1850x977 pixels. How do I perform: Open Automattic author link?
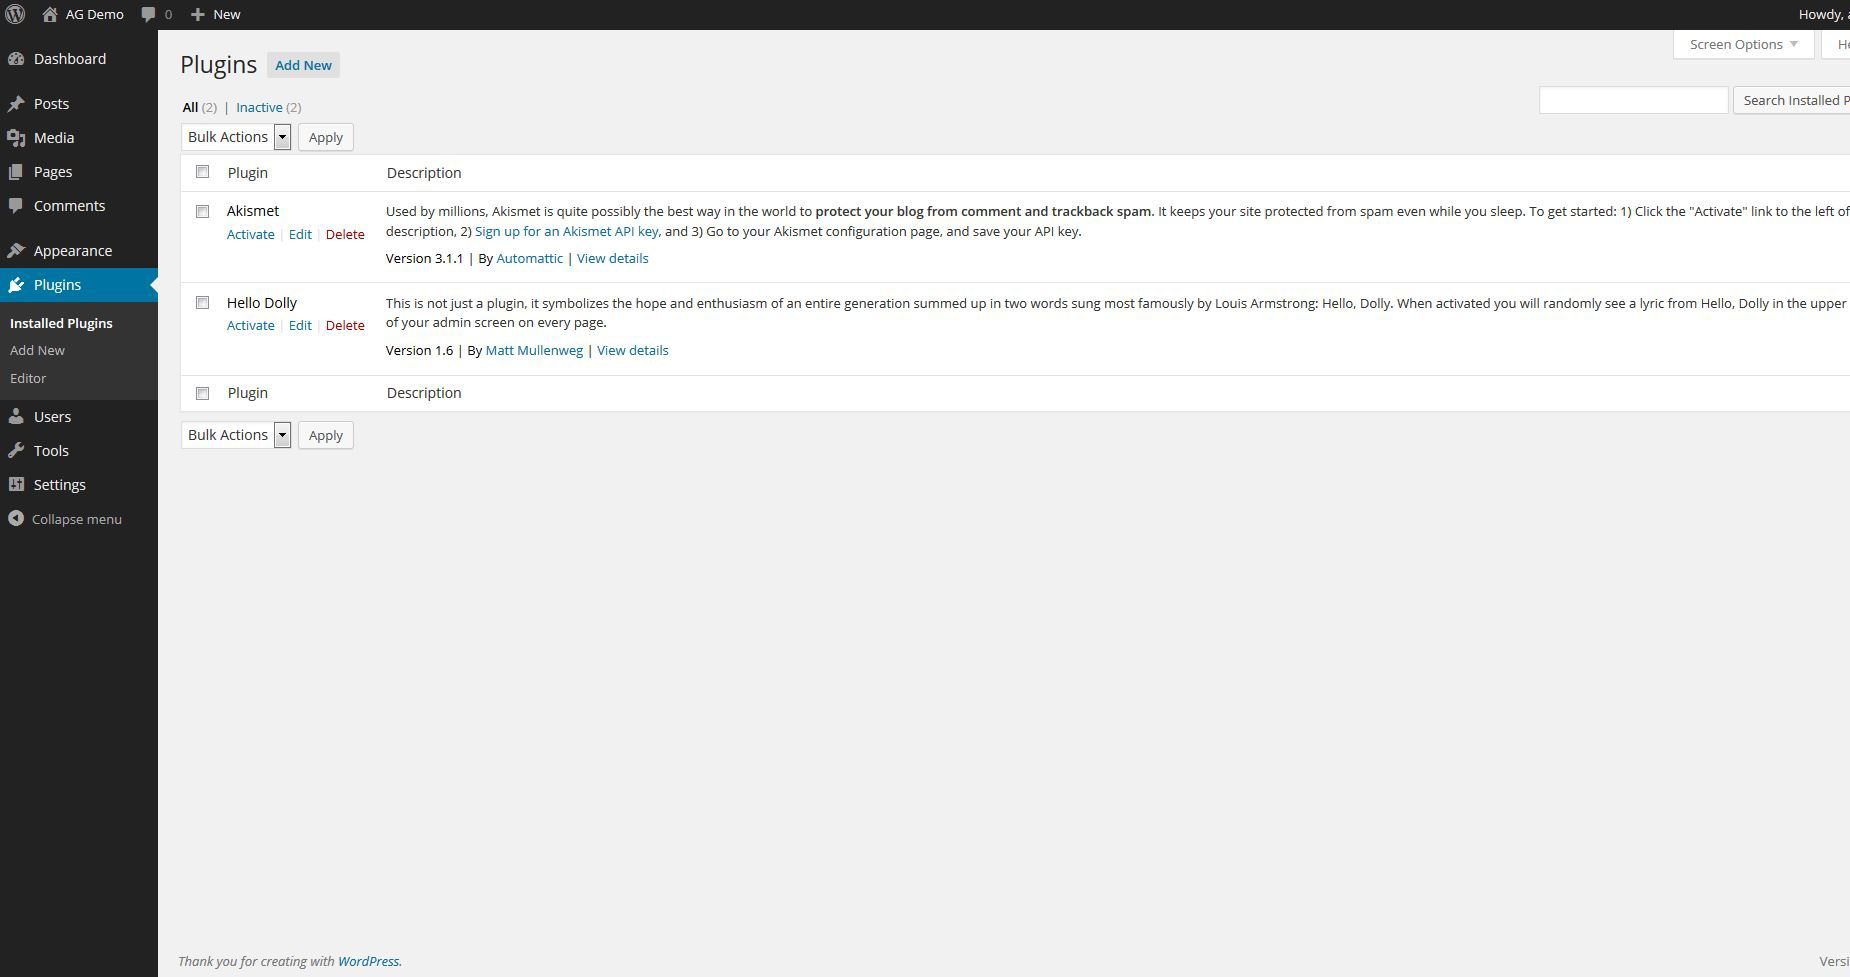[529, 258]
